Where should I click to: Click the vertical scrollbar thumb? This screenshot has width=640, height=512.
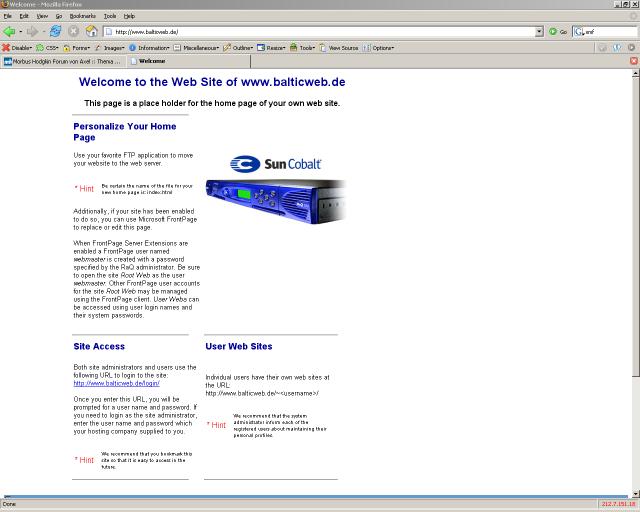point(636,227)
